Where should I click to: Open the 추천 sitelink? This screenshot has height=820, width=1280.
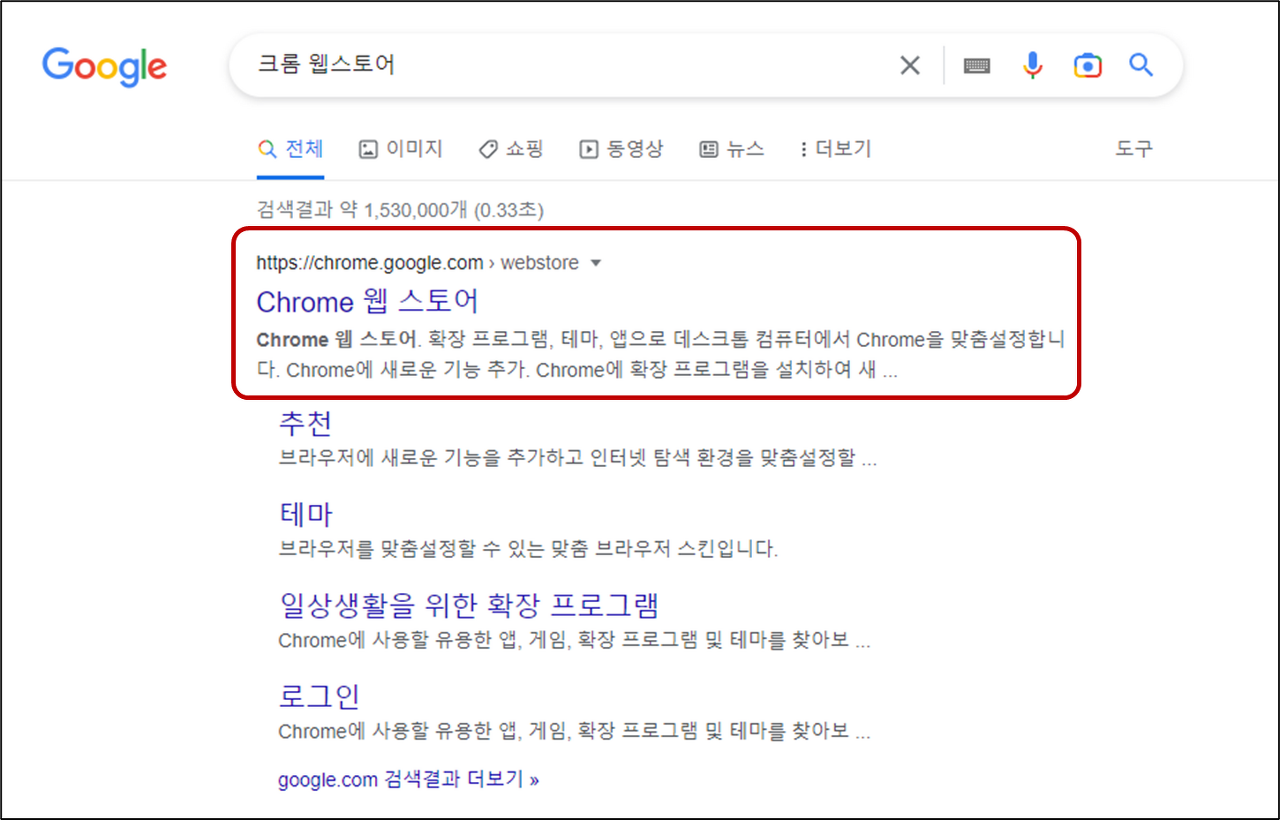click(305, 423)
